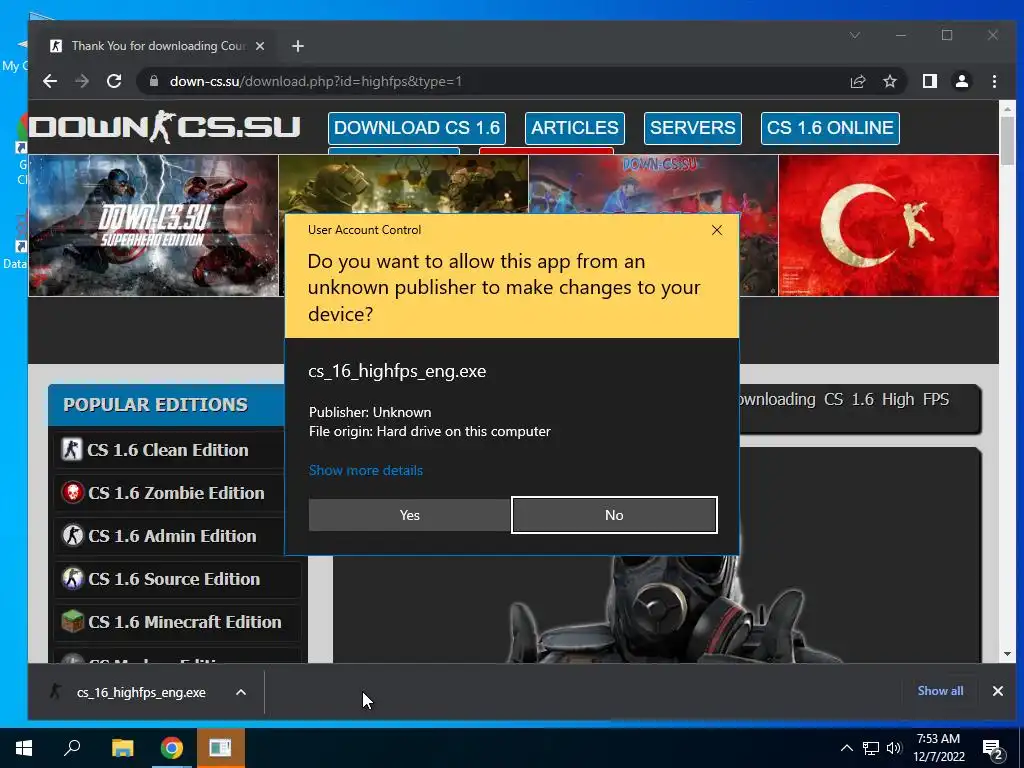Open CS 1.6 Zombie Edition link
The image size is (1024, 768).
(176, 493)
